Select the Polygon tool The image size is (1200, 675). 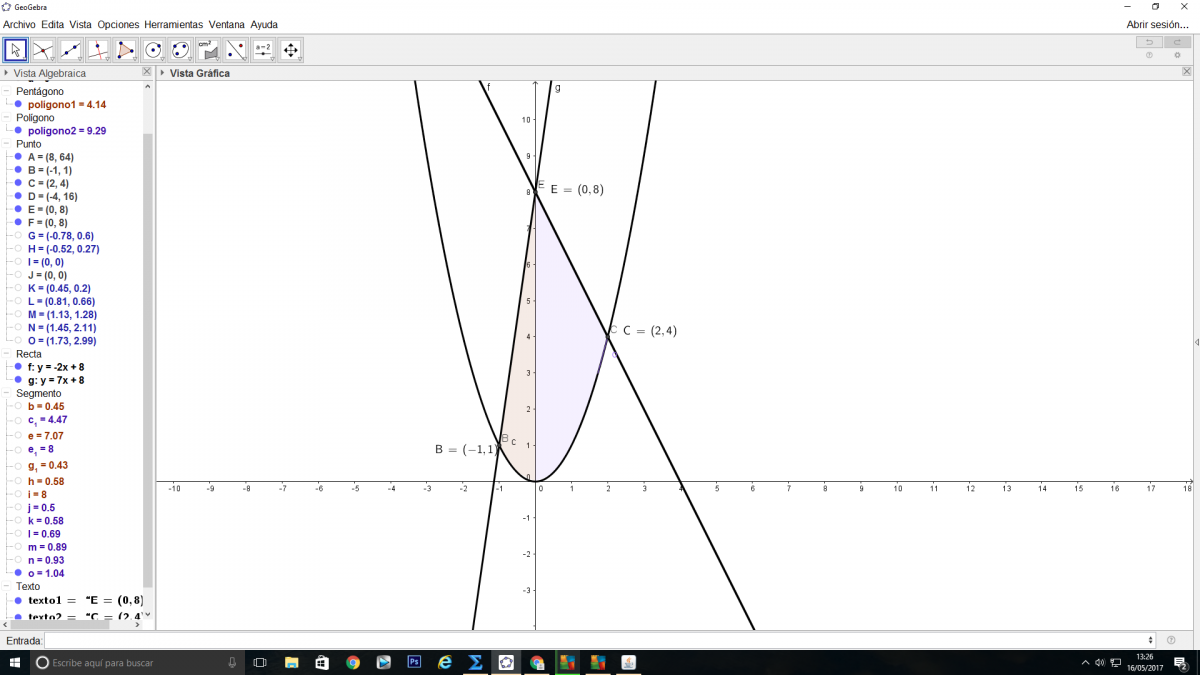(x=125, y=50)
